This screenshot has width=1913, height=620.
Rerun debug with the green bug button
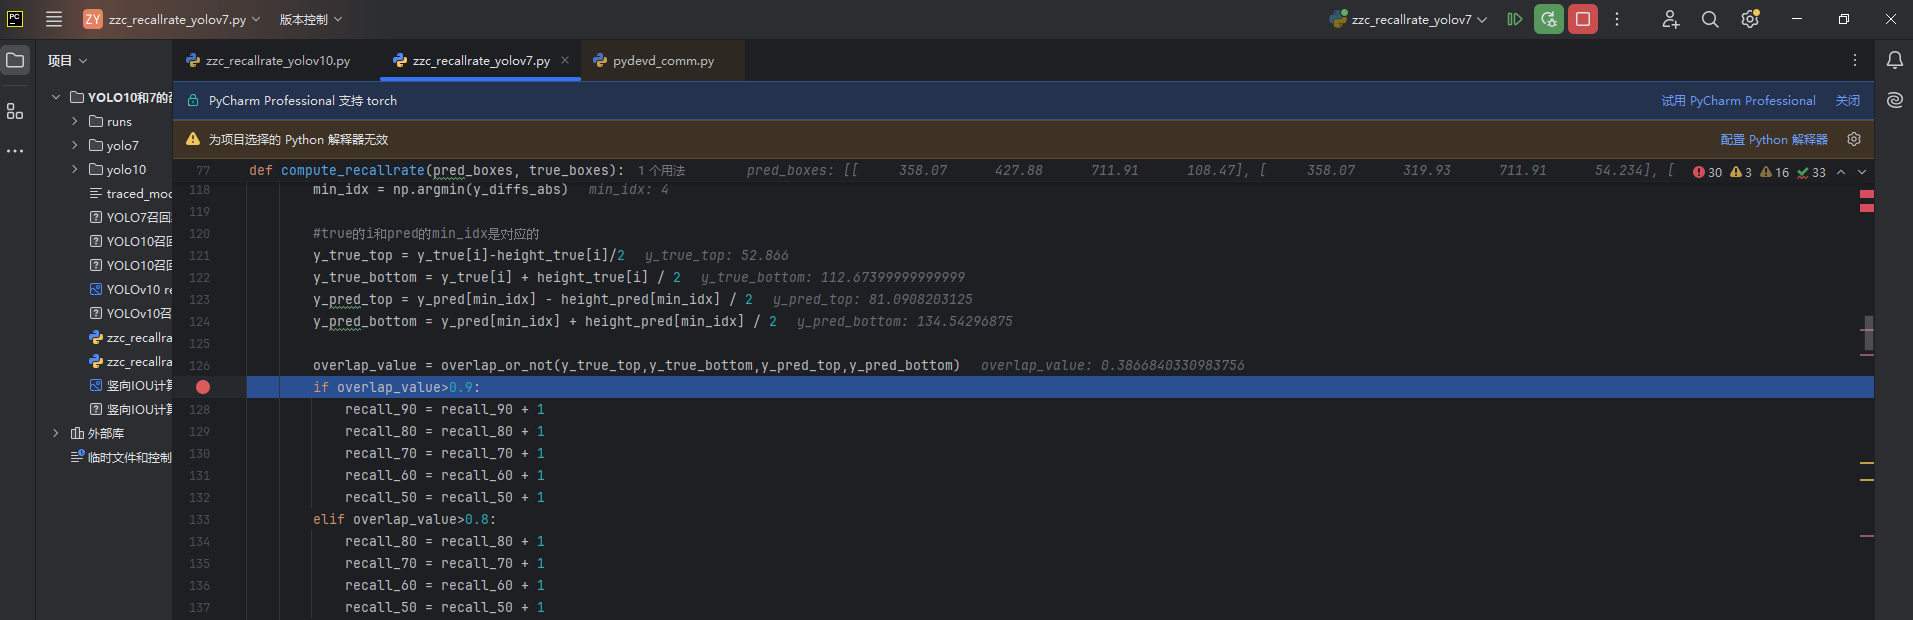1549,19
